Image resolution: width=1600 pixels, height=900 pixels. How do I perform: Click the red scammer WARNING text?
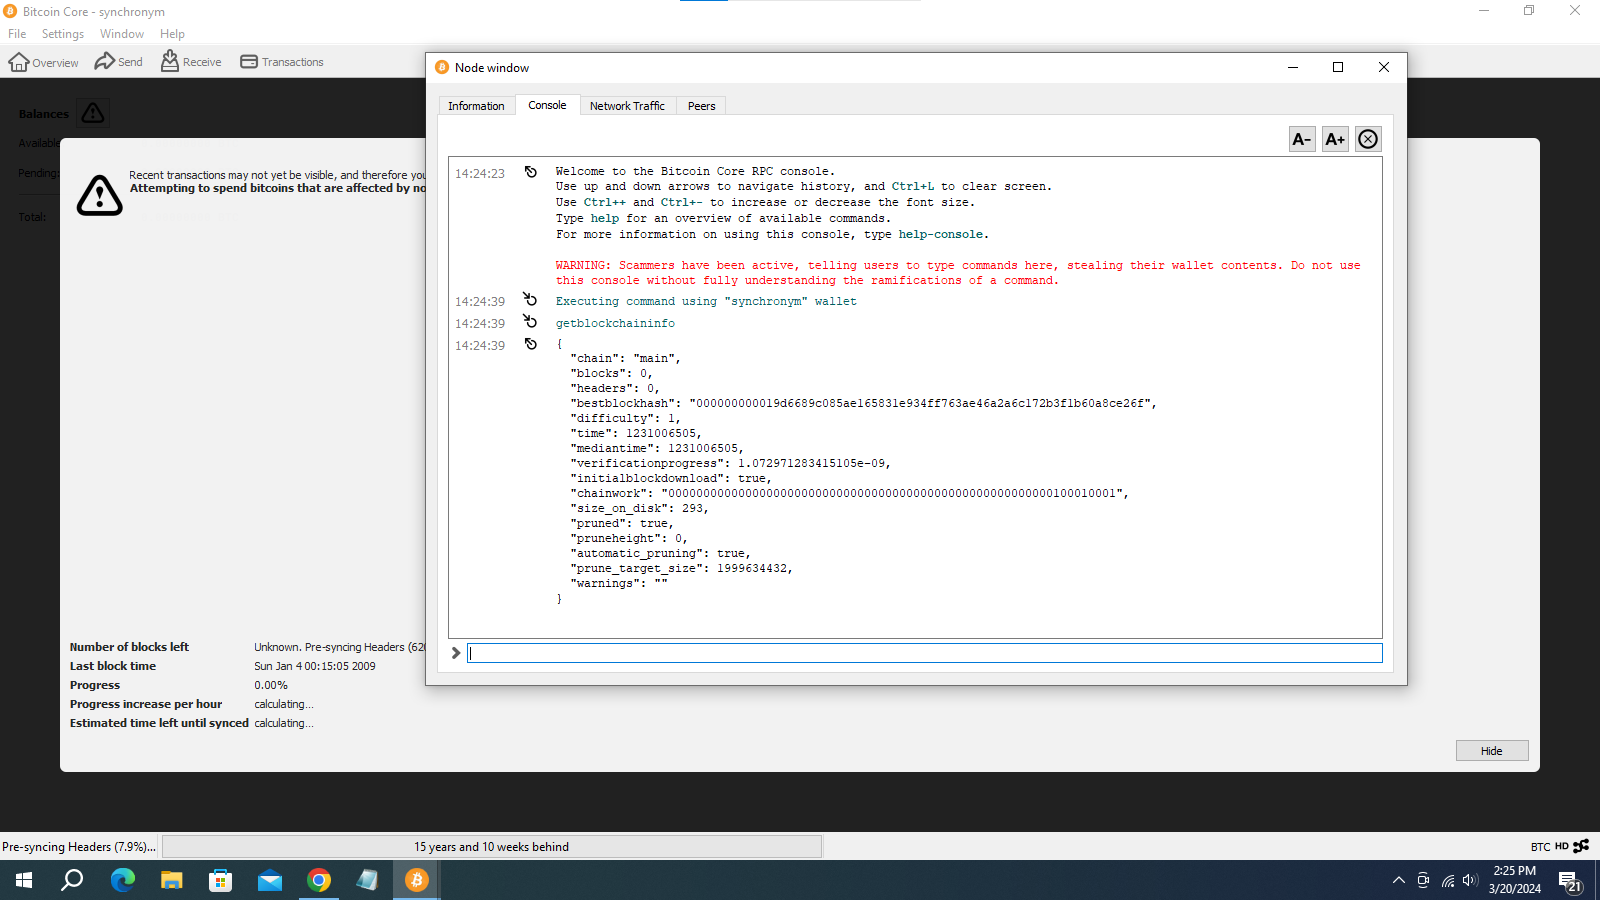click(958, 273)
